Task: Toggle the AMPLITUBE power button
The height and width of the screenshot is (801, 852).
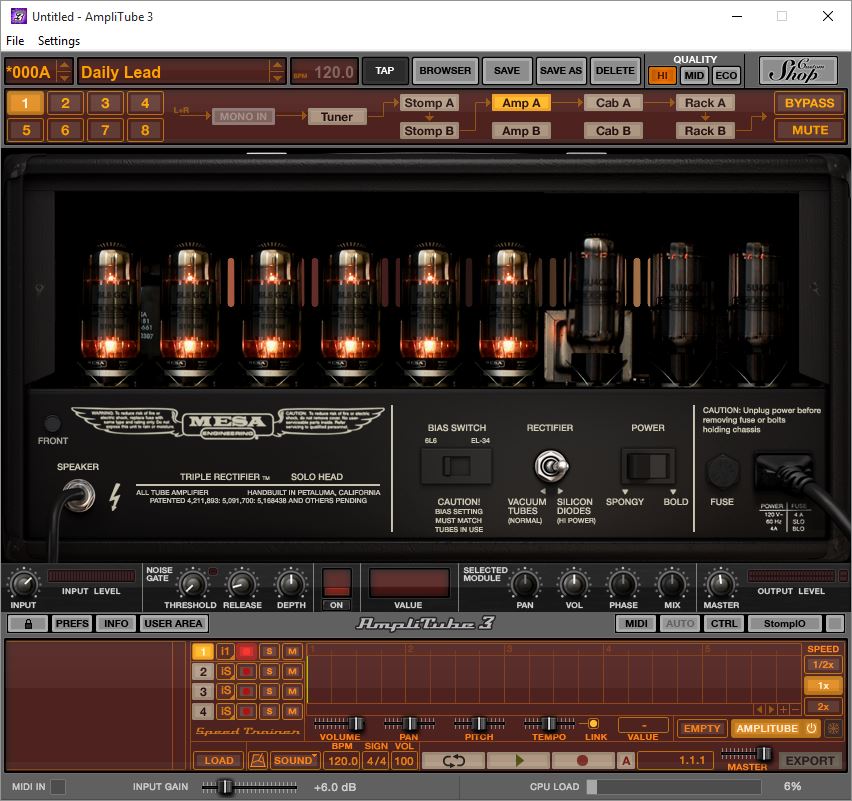Action: pos(811,728)
